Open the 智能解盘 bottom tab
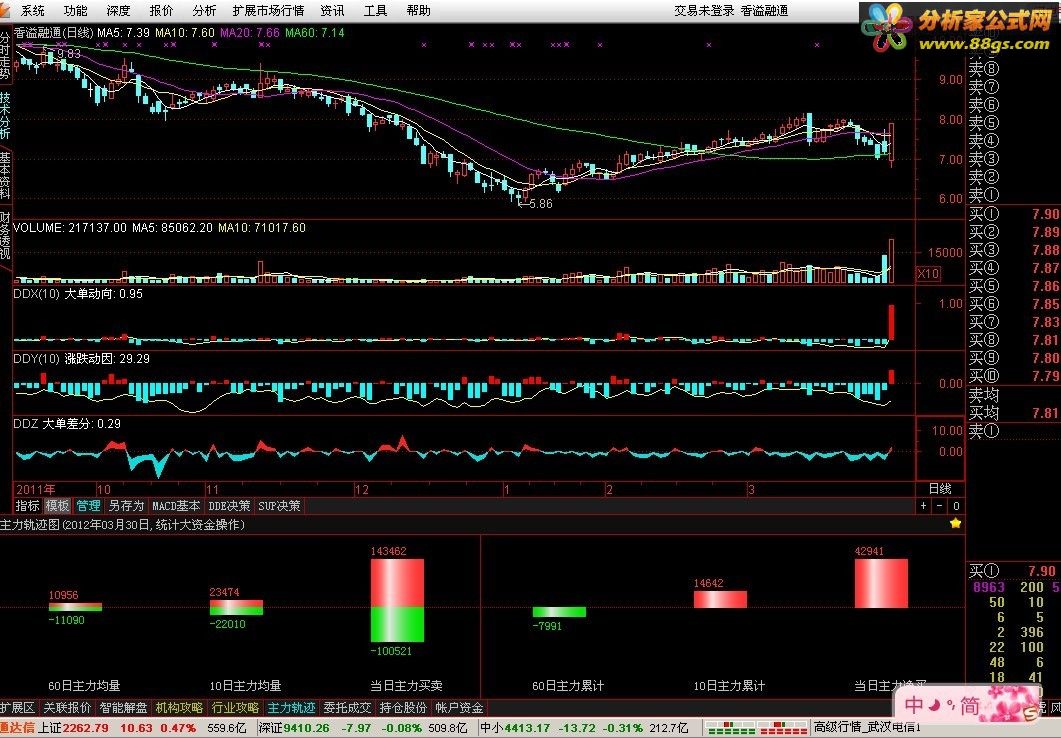This screenshot has width=1061, height=738. pos(123,708)
